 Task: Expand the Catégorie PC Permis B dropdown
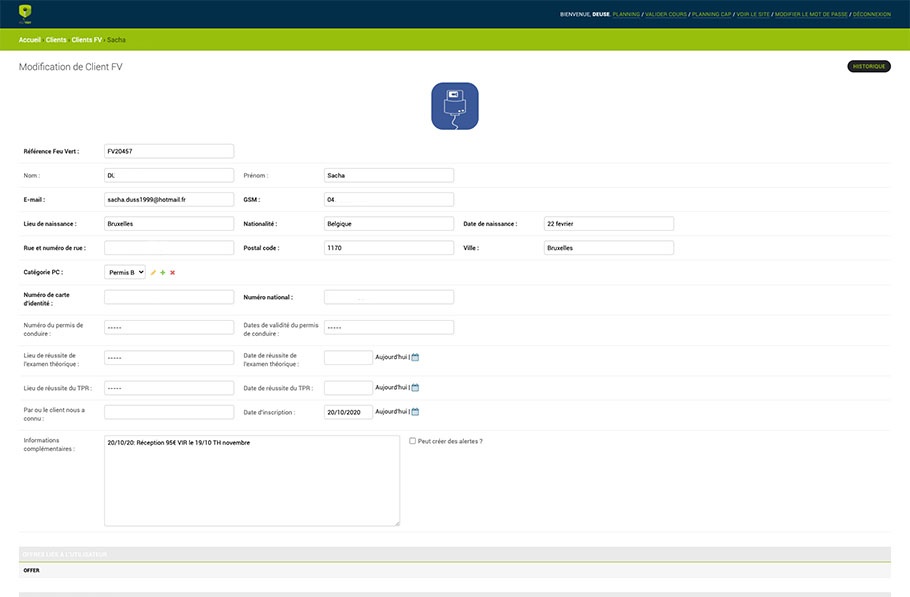tap(125, 272)
